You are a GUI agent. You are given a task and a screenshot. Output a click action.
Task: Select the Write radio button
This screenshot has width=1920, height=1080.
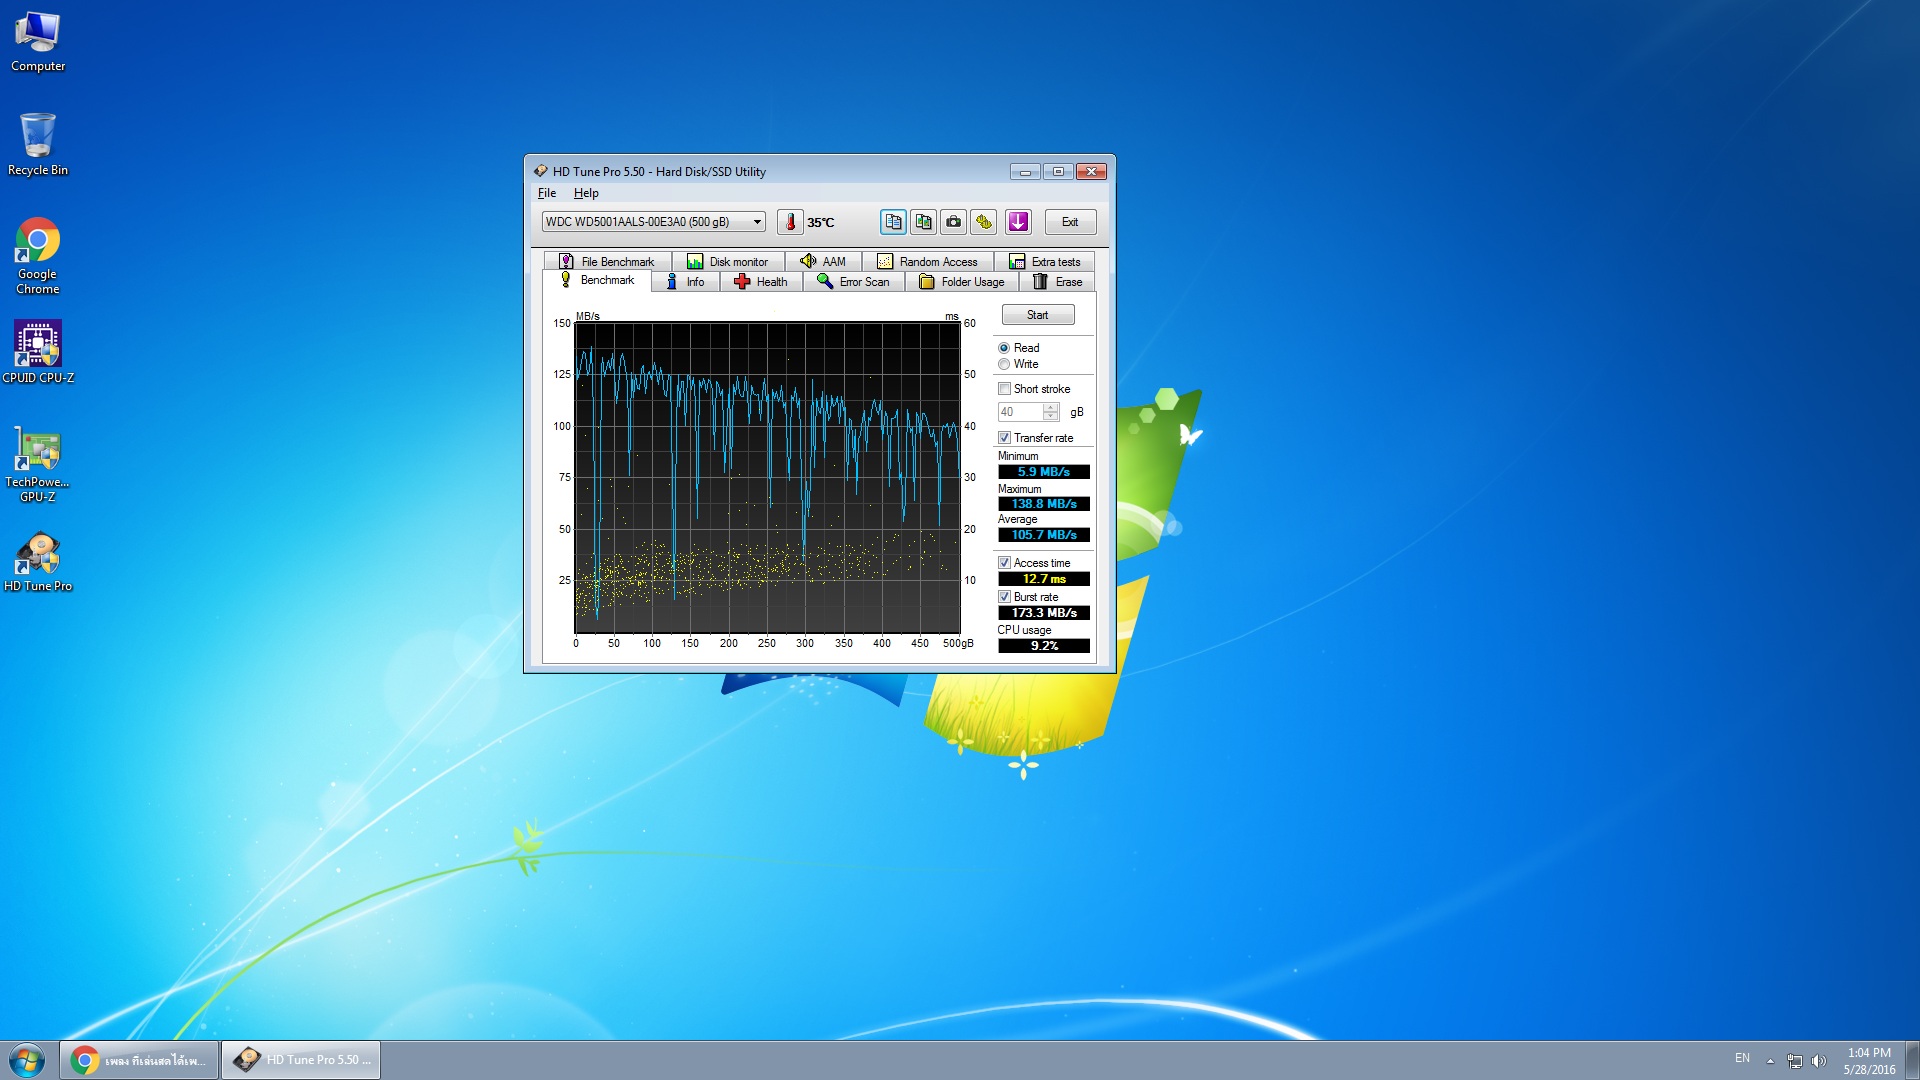(x=1004, y=364)
